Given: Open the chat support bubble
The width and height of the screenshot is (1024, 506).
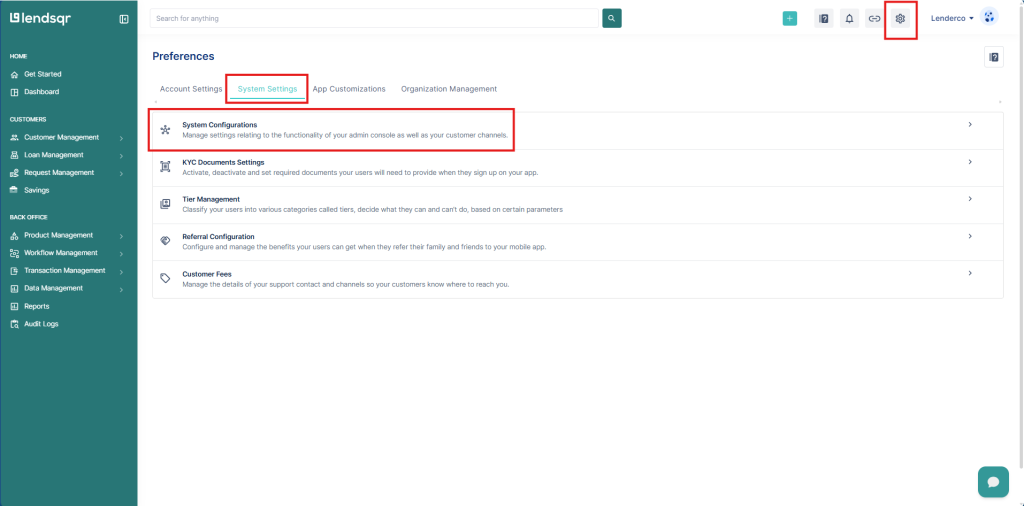Looking at the screenshot, I should point(993,481).
